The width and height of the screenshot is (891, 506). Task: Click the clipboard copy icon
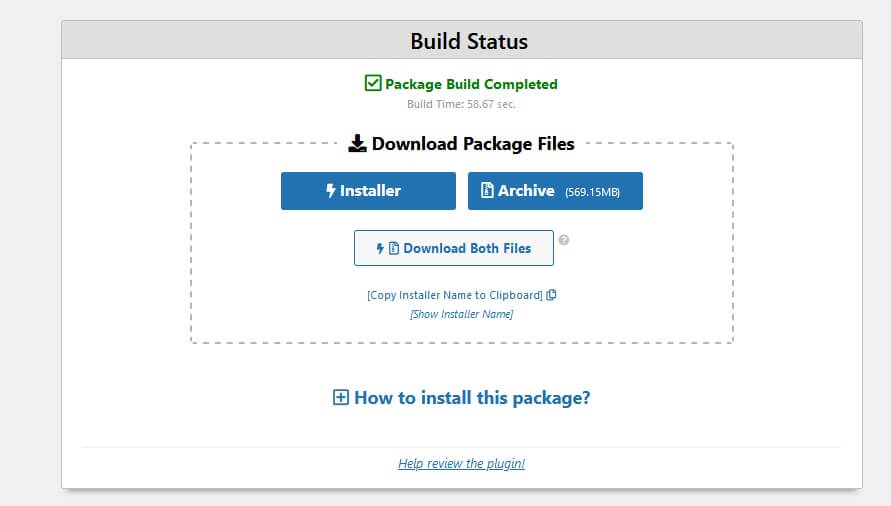551,295
